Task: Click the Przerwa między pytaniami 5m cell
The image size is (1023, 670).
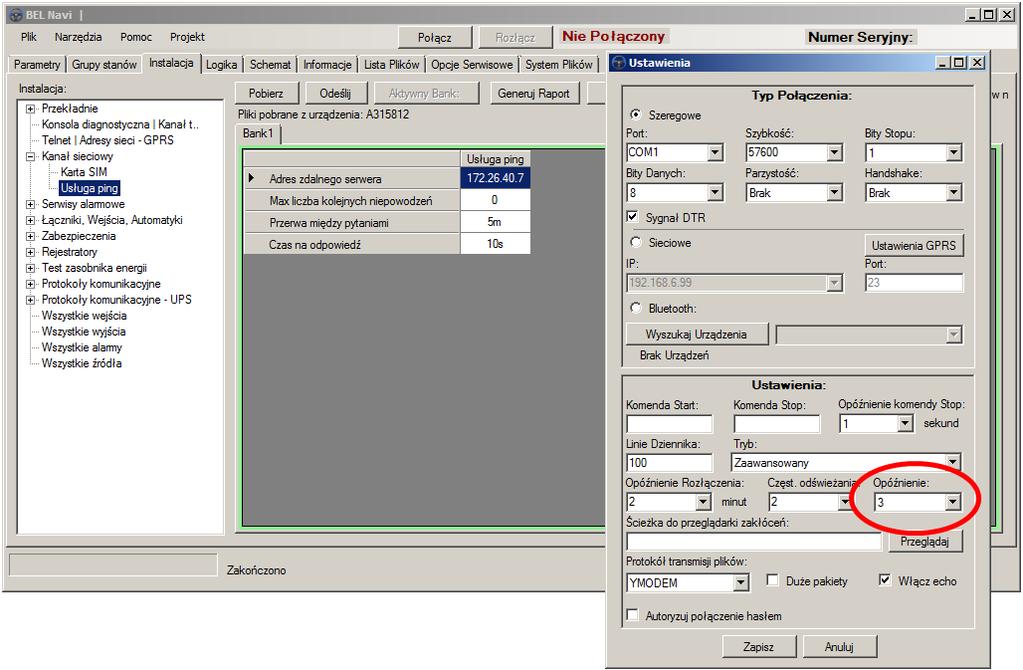Action: coord(495,222)
